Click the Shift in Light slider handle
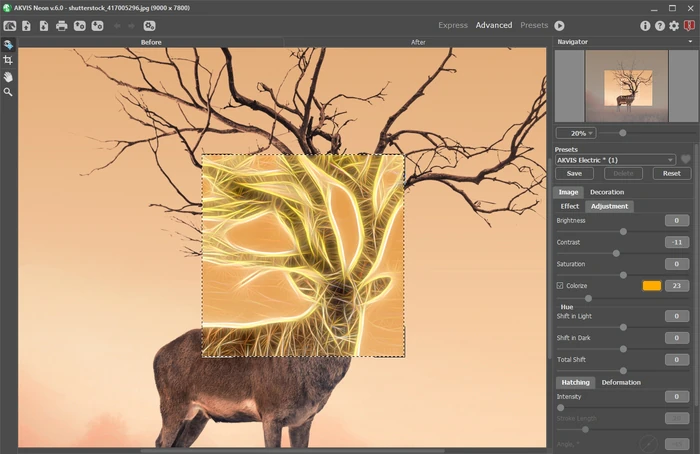The width and height of the screenshot is (700, 454). pos(623,327)
